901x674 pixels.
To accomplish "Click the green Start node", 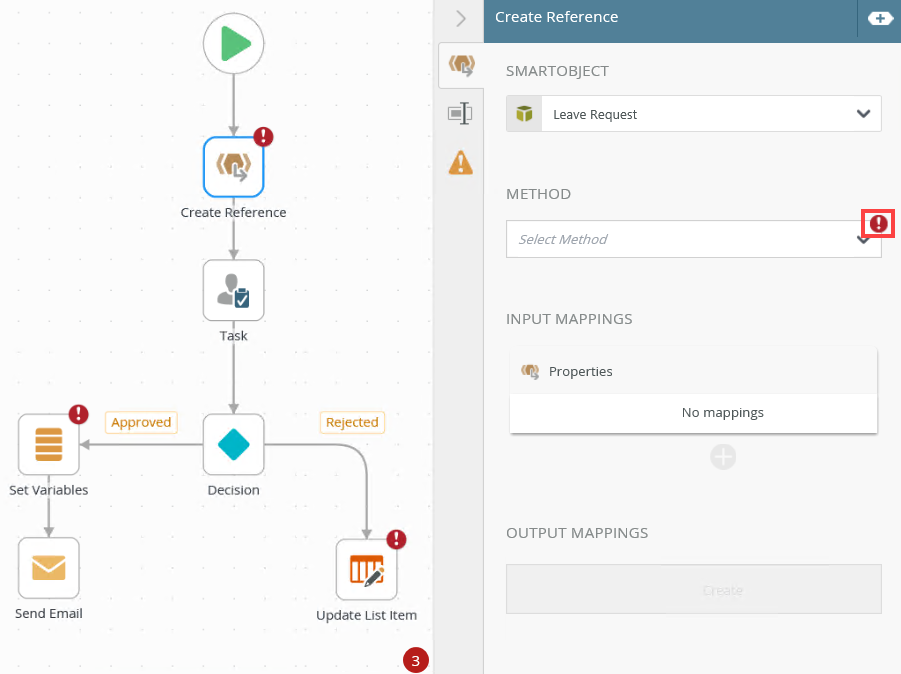I will 233,44.
